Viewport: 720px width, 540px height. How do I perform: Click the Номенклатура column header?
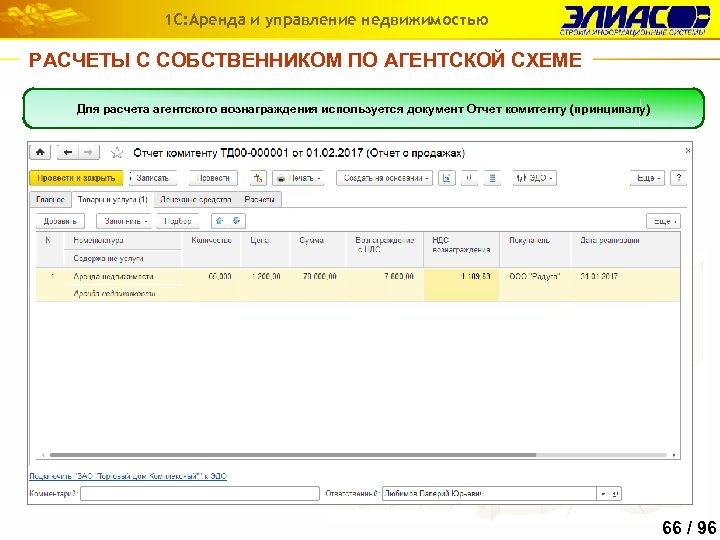click(x=123, y=241)
